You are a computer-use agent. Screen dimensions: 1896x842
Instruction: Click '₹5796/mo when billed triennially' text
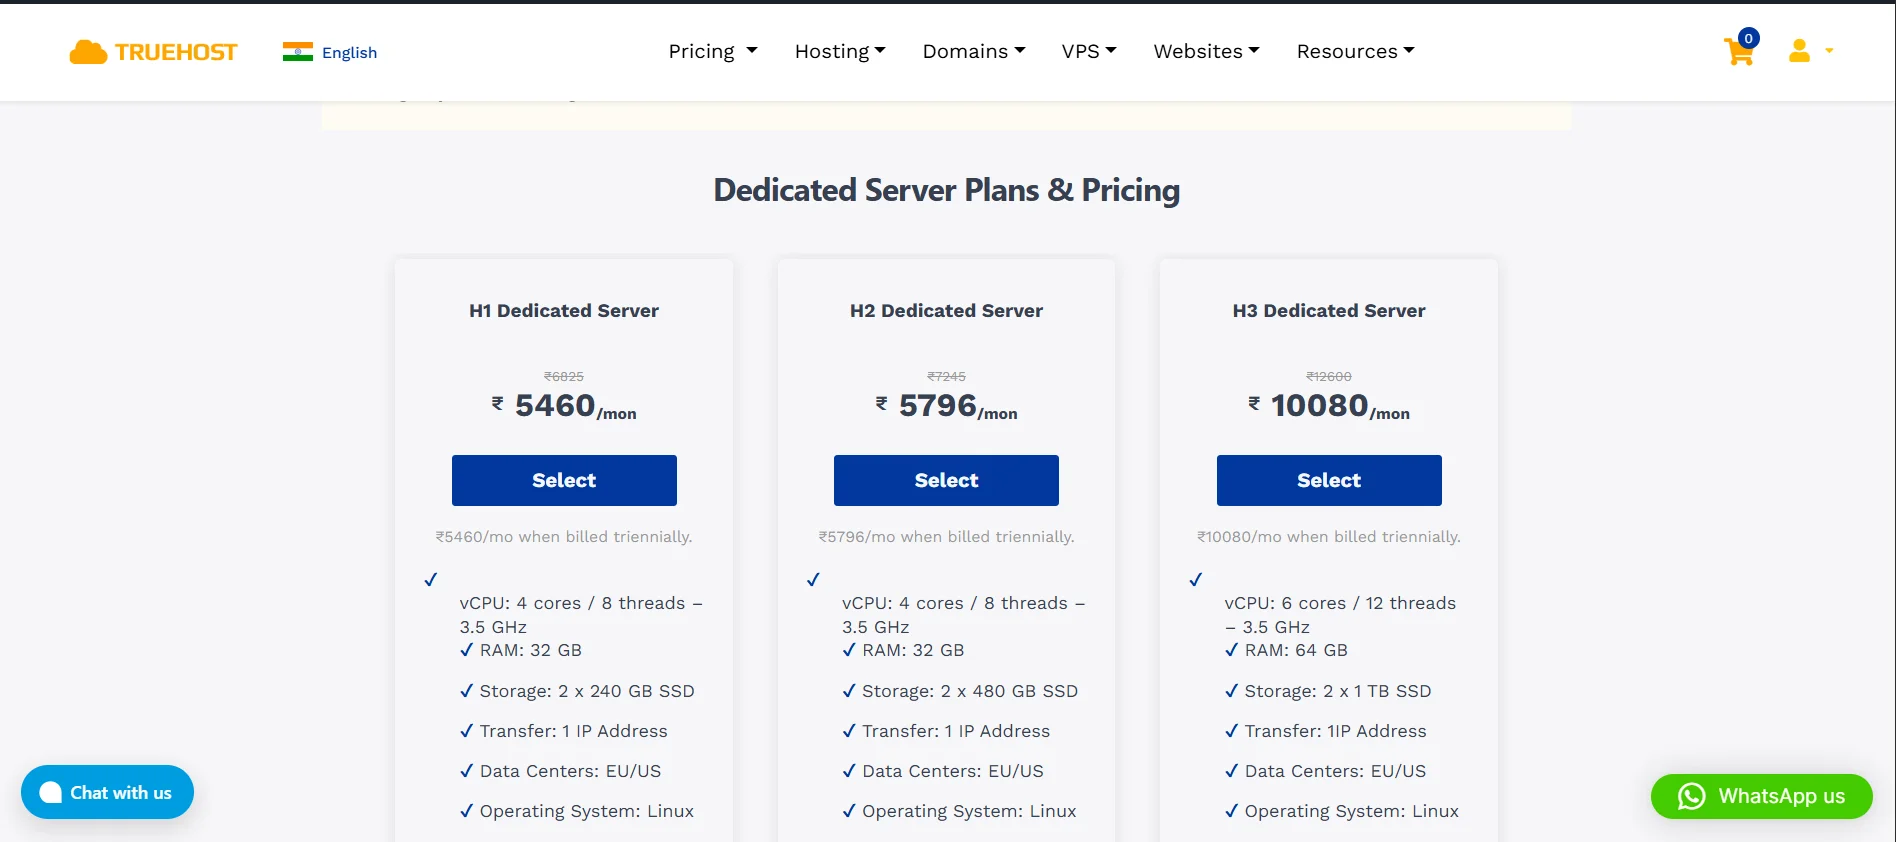coord(946,537)
